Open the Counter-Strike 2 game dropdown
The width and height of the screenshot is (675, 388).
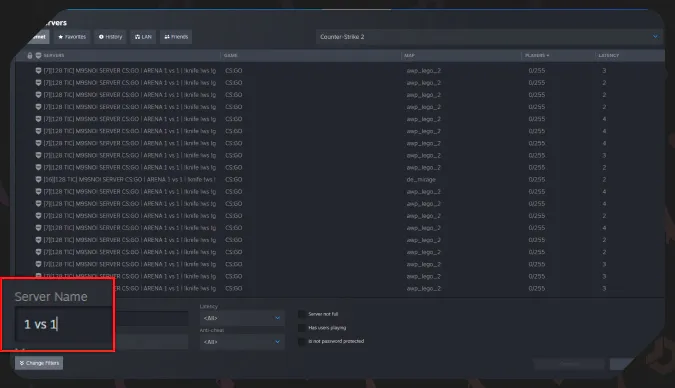click(489, 37)
